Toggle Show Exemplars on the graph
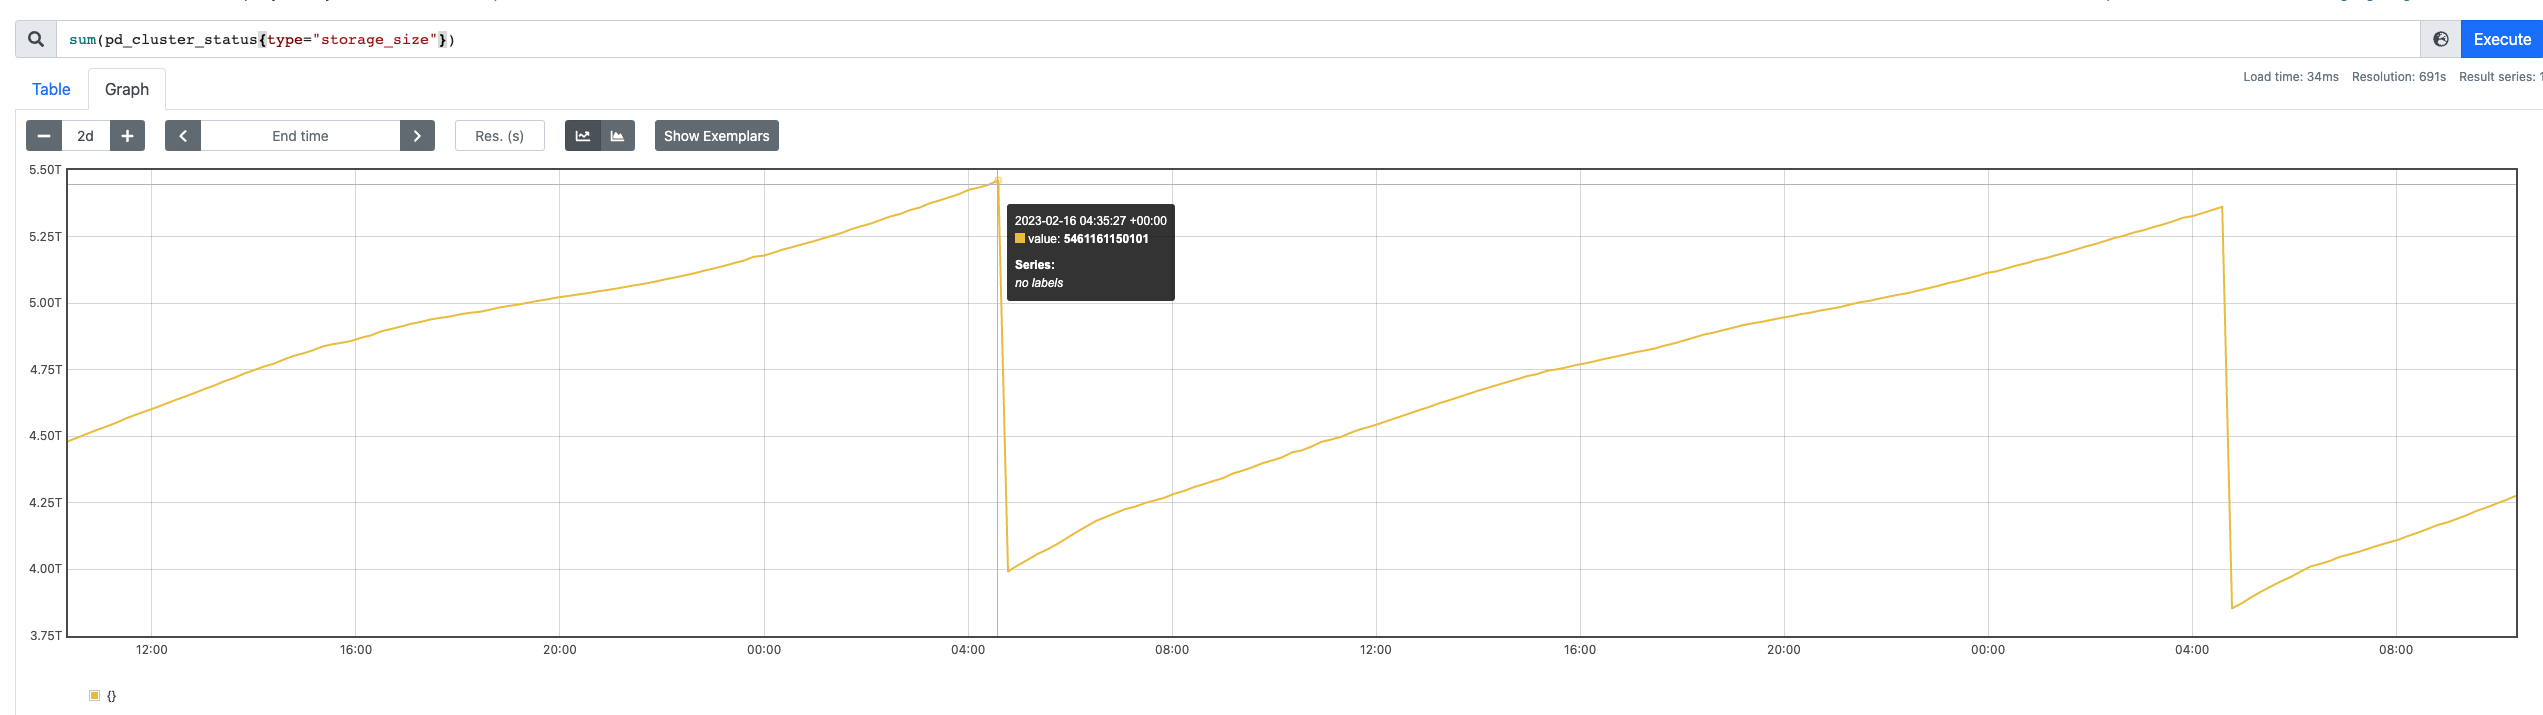The width and height of the screenshot is (2543, 715). click(716, 136)
